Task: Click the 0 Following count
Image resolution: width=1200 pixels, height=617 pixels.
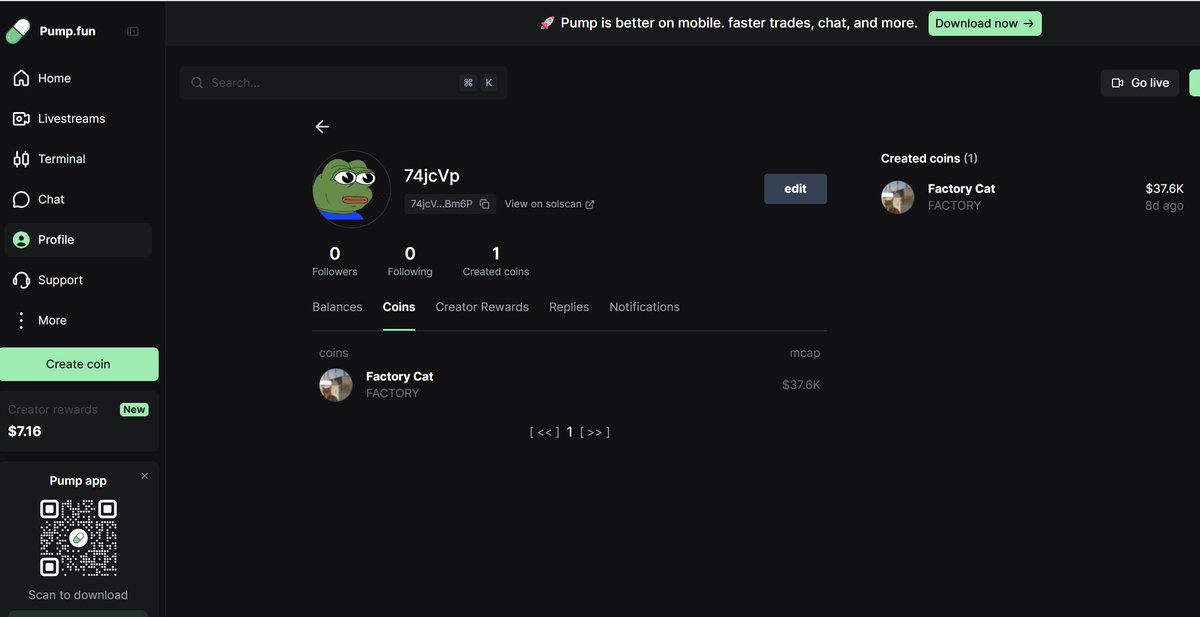Action: tap(410, 261)
